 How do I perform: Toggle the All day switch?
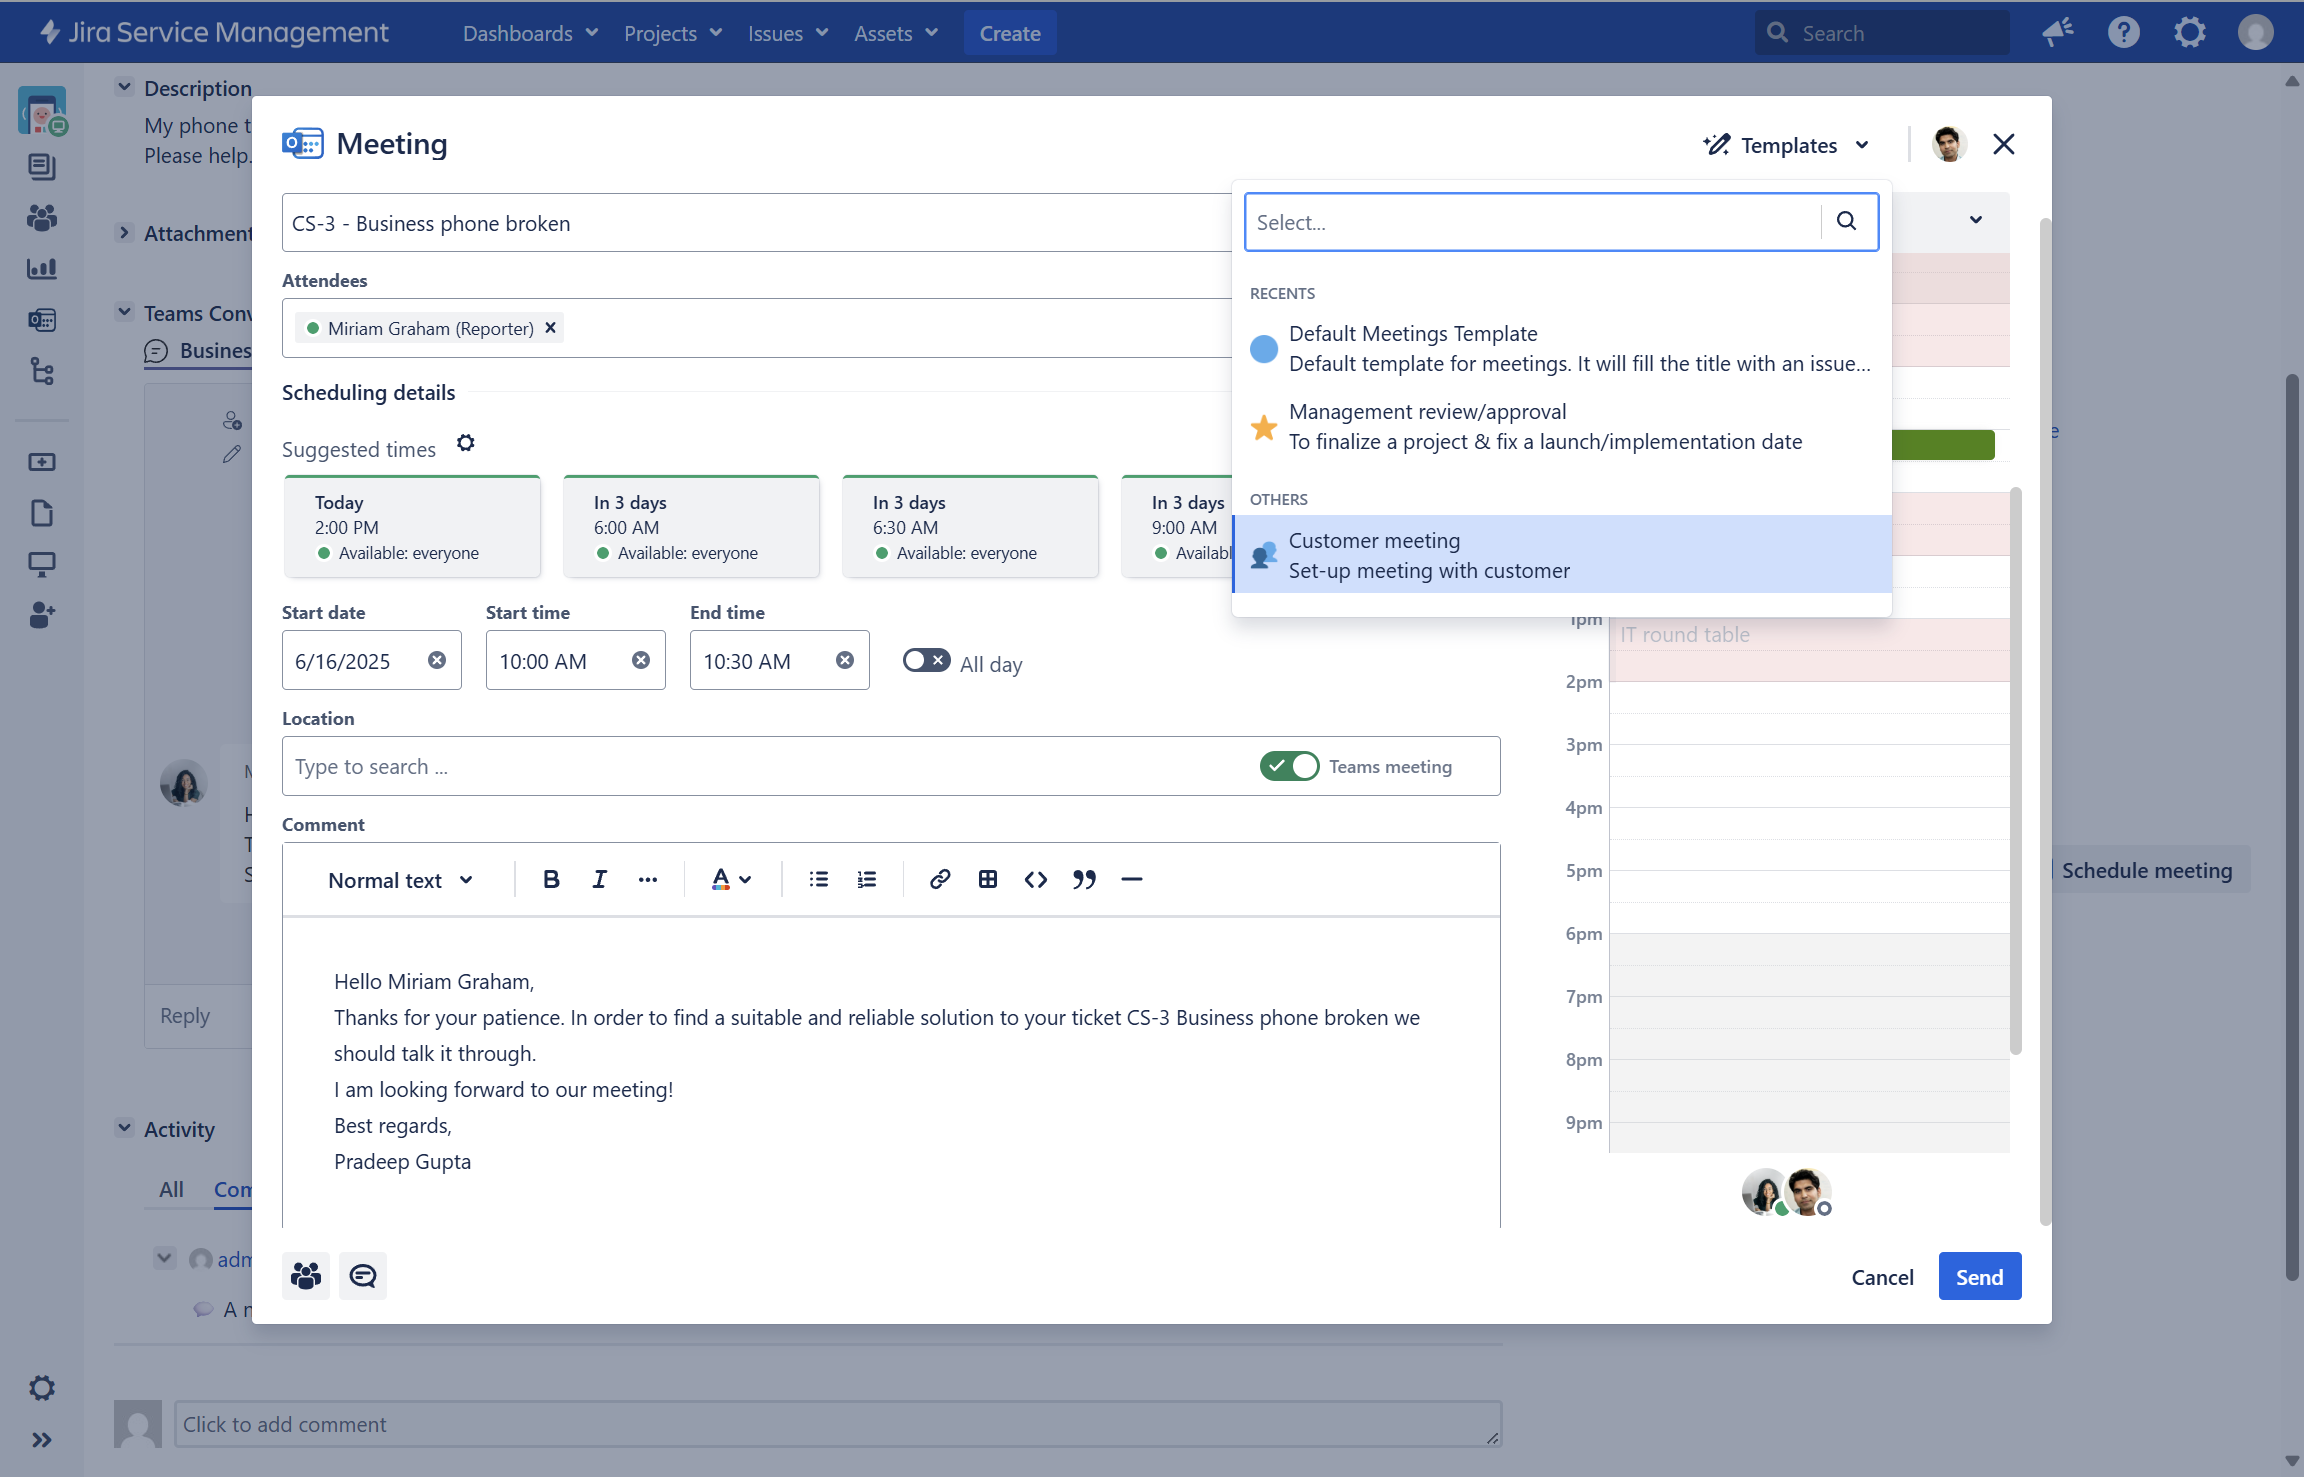point(926,660)
